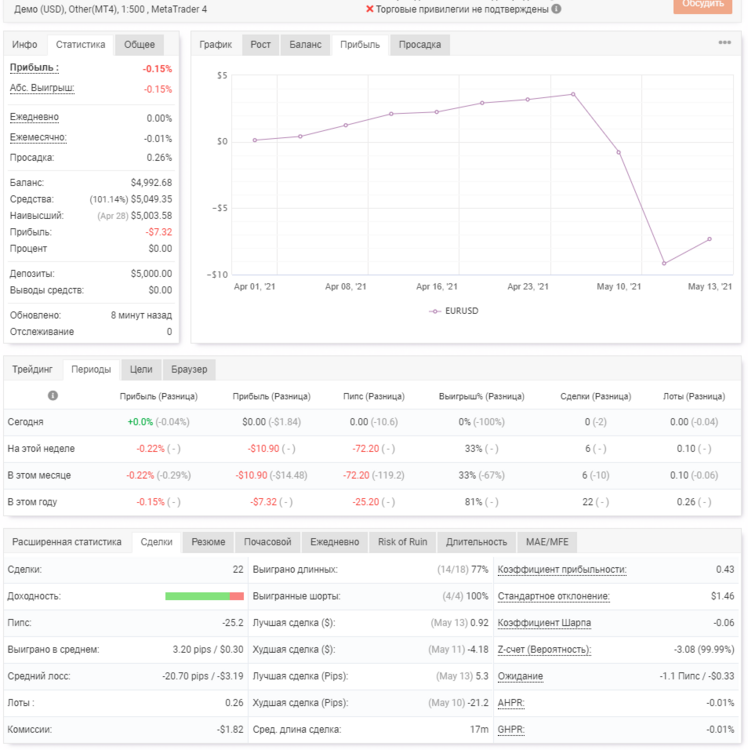Click the red X trading privileges icon
The width and height of the screenshot is (748, 750).
pyautogui.click(x=370, y=9)
